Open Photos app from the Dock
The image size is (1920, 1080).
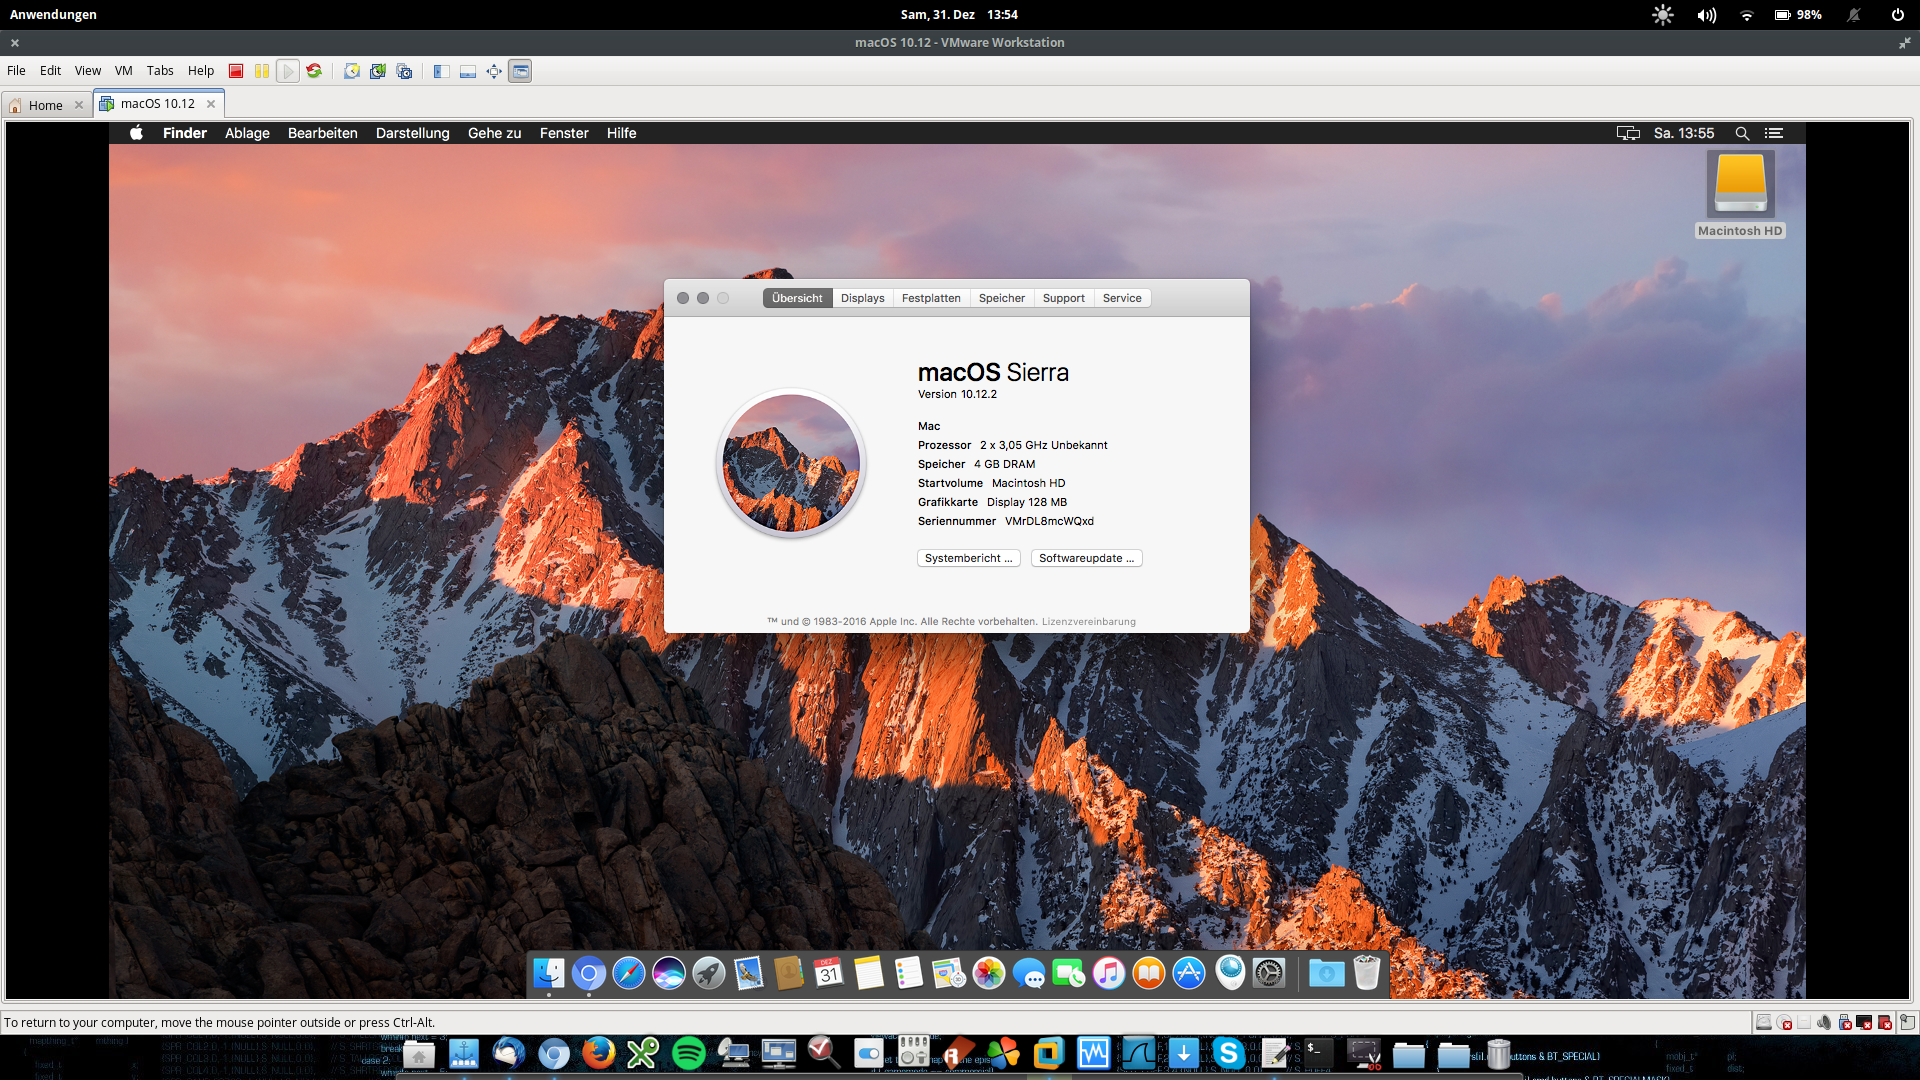[989, 973]
